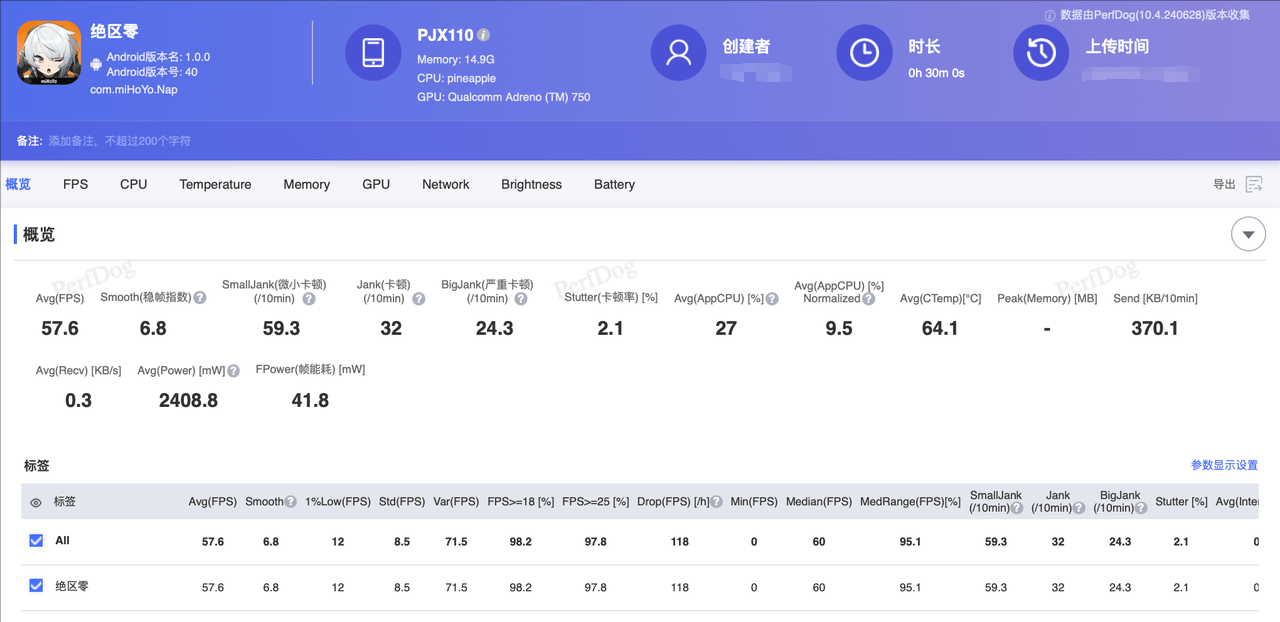Click the 创建者 user avatar icon
The width and height of the screenshot is (1280, 622).
(x=679, y=52)
